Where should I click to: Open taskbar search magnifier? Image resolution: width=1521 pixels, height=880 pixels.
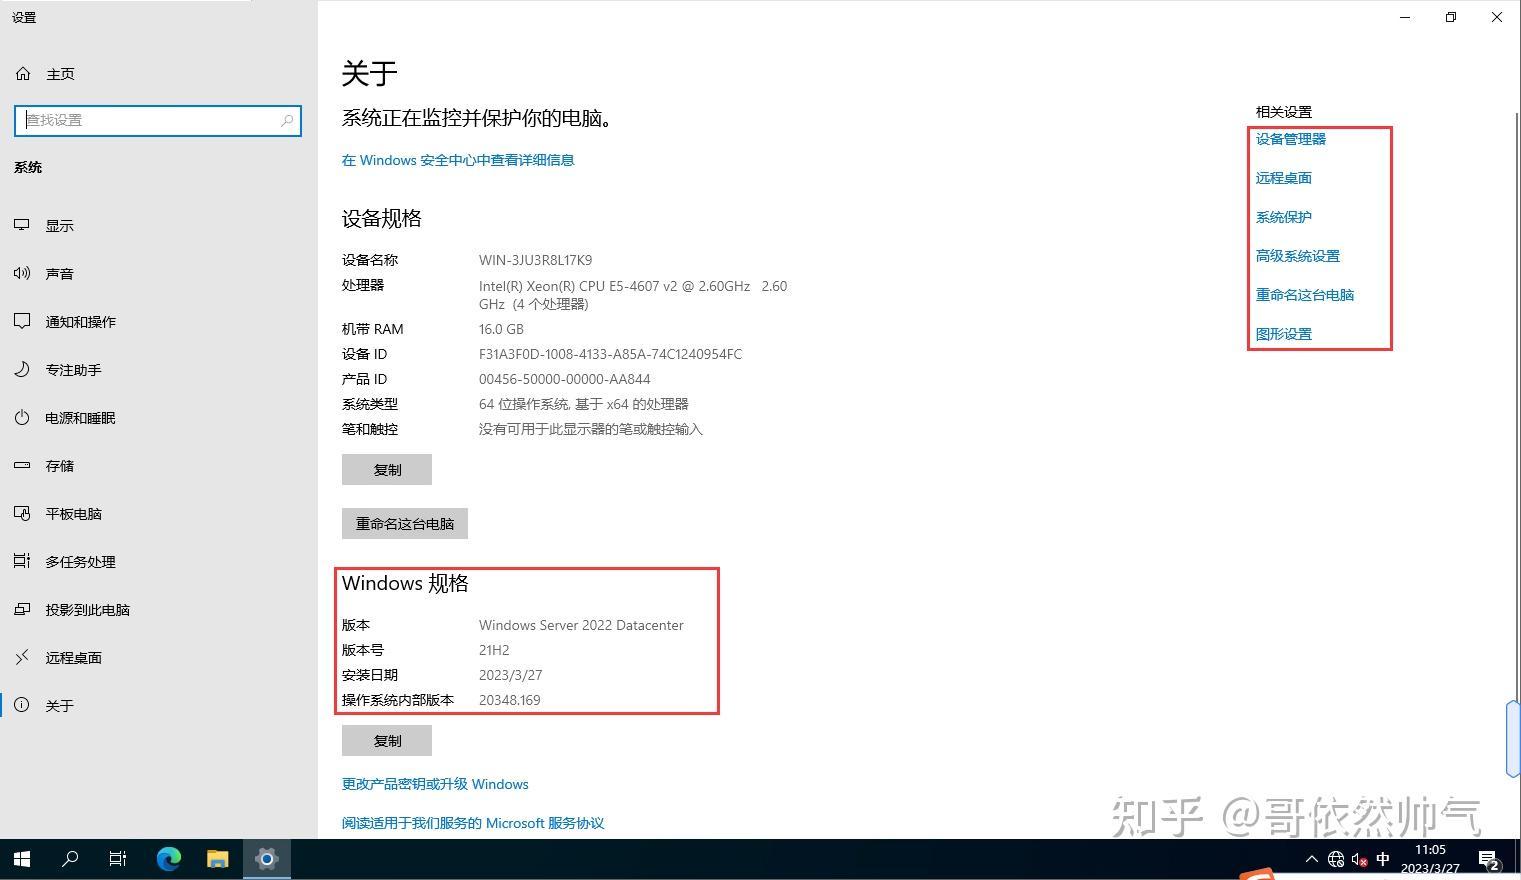click(70, 859)
